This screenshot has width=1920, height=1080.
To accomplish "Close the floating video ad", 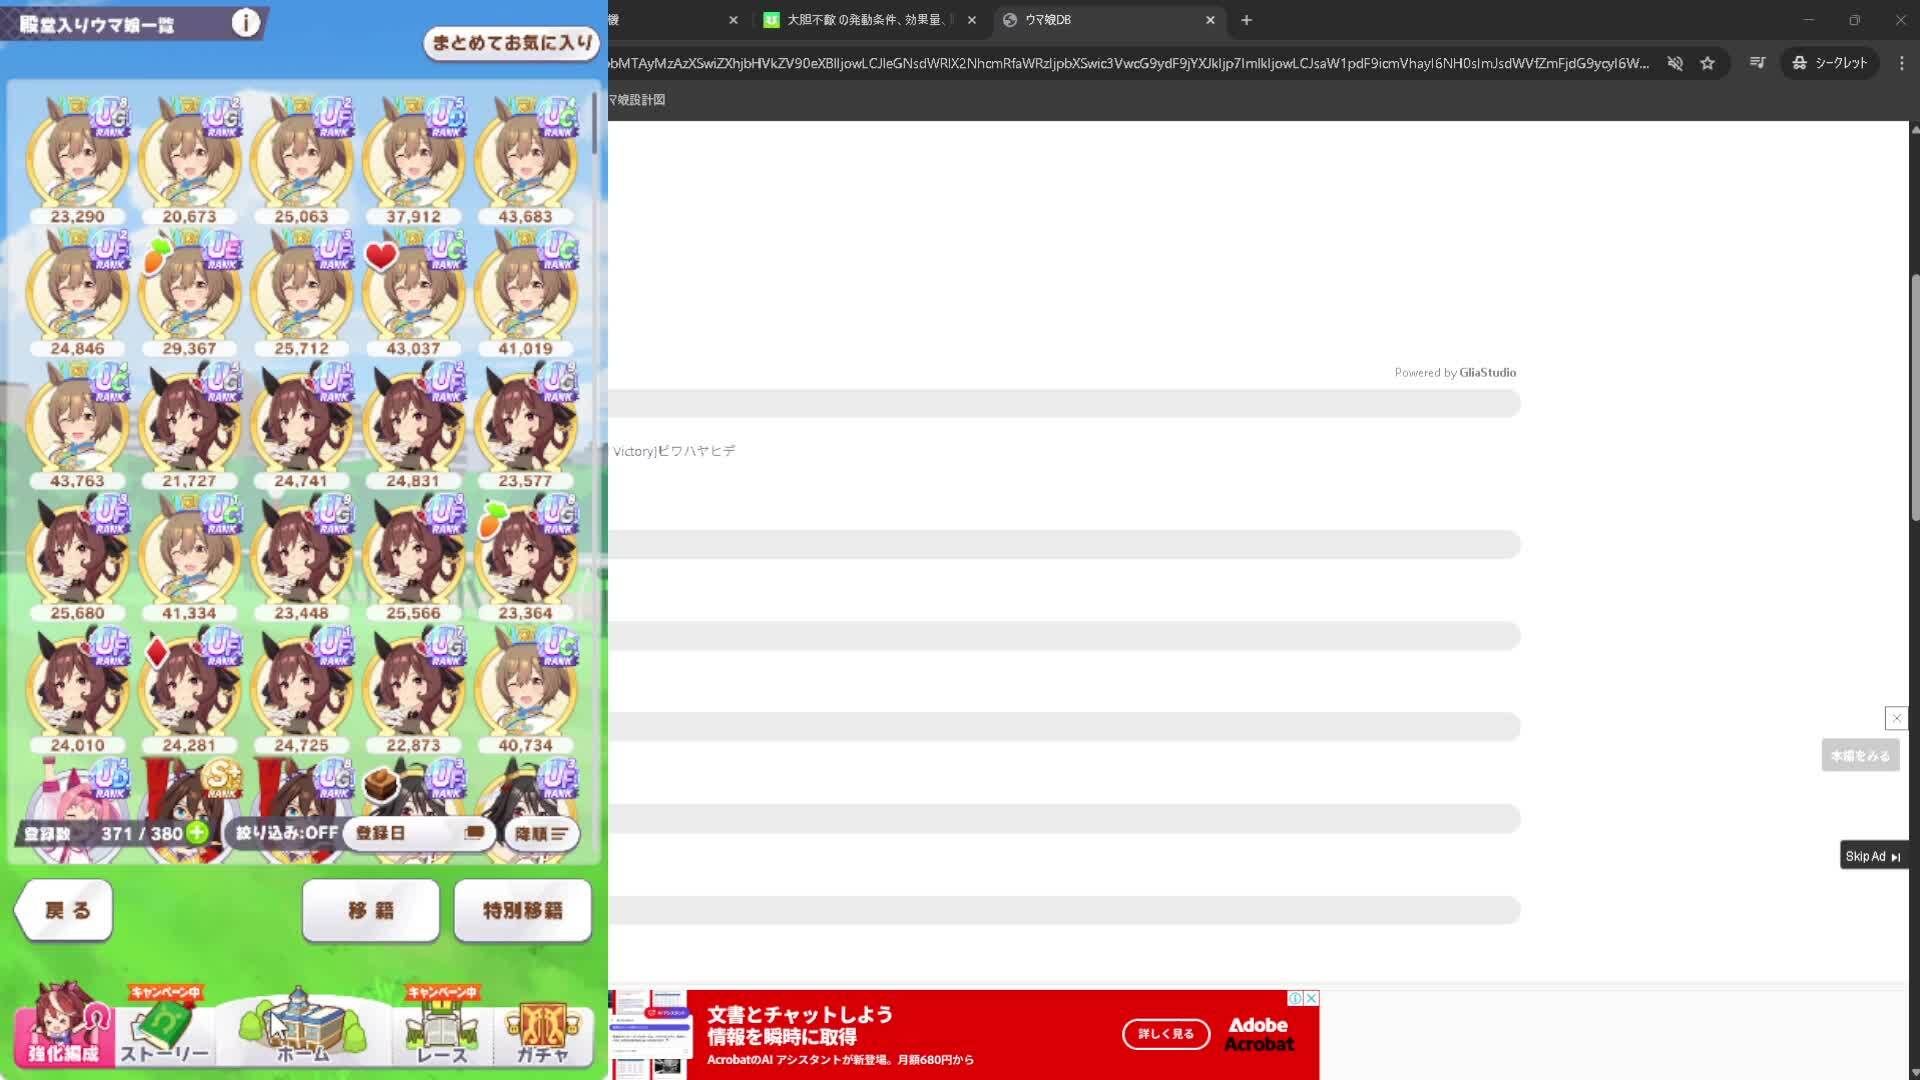I will (1896, 718).
